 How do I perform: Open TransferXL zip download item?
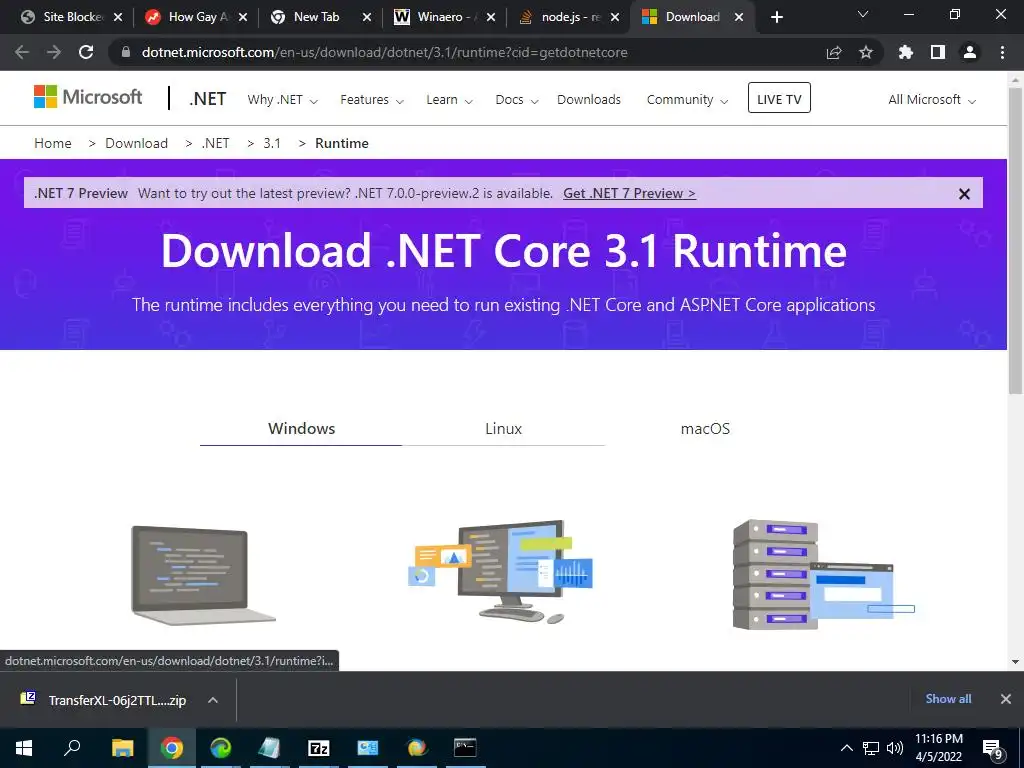(104, 700)
